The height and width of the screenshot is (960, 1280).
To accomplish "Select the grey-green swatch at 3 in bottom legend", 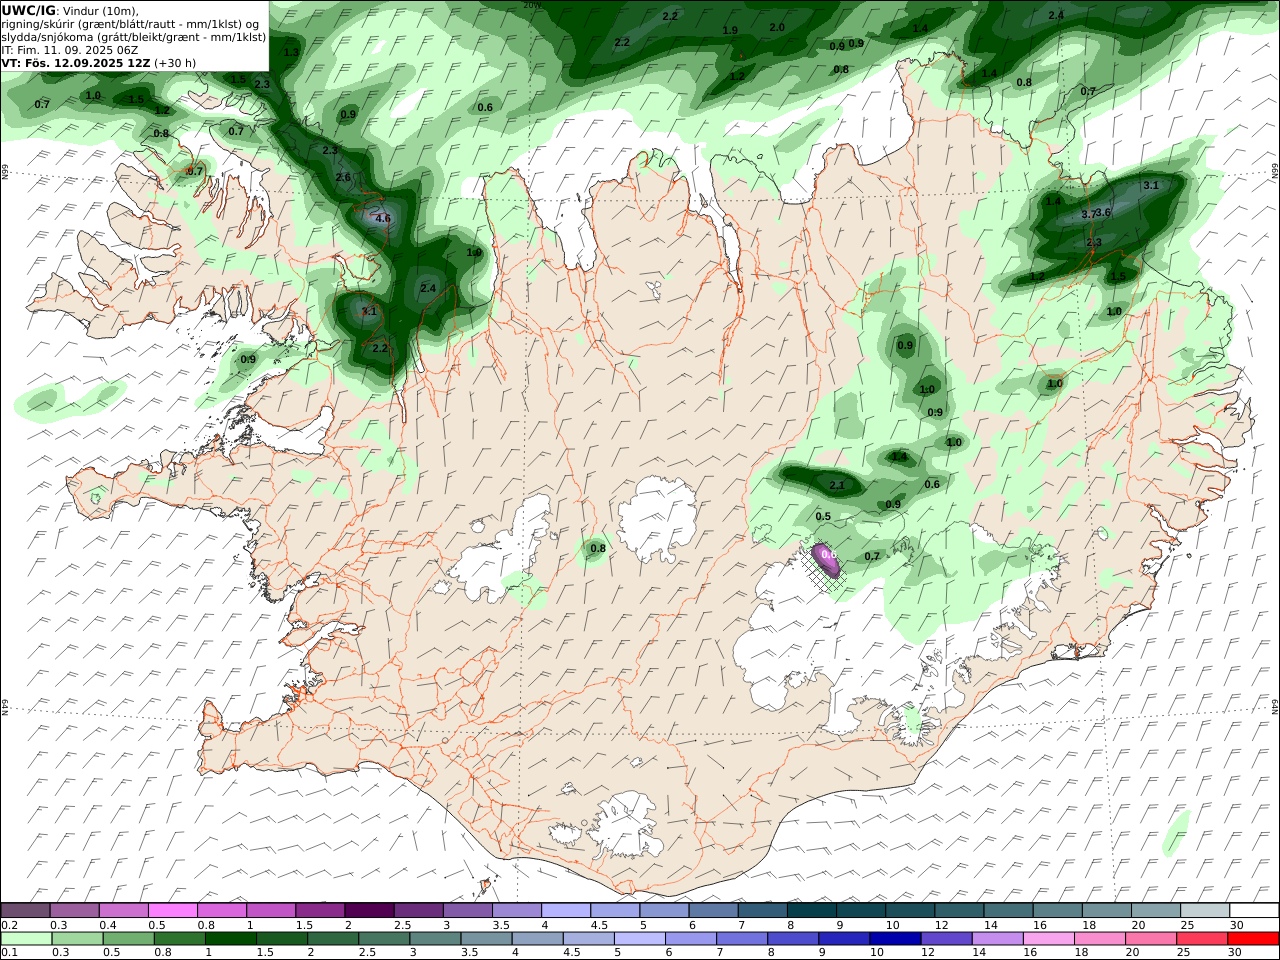I will 434,938.
